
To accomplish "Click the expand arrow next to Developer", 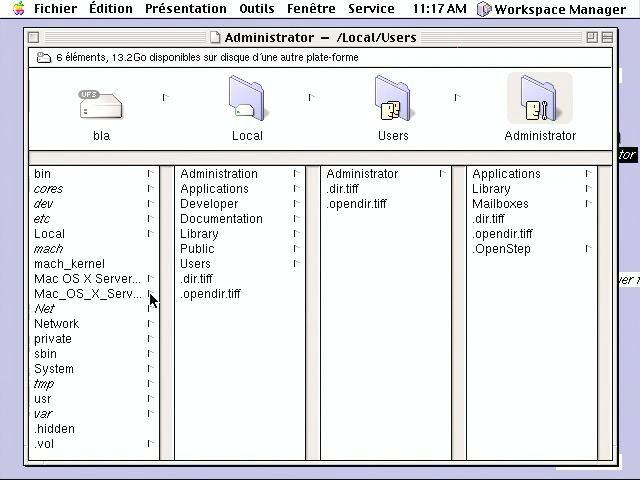I will 297,203.
